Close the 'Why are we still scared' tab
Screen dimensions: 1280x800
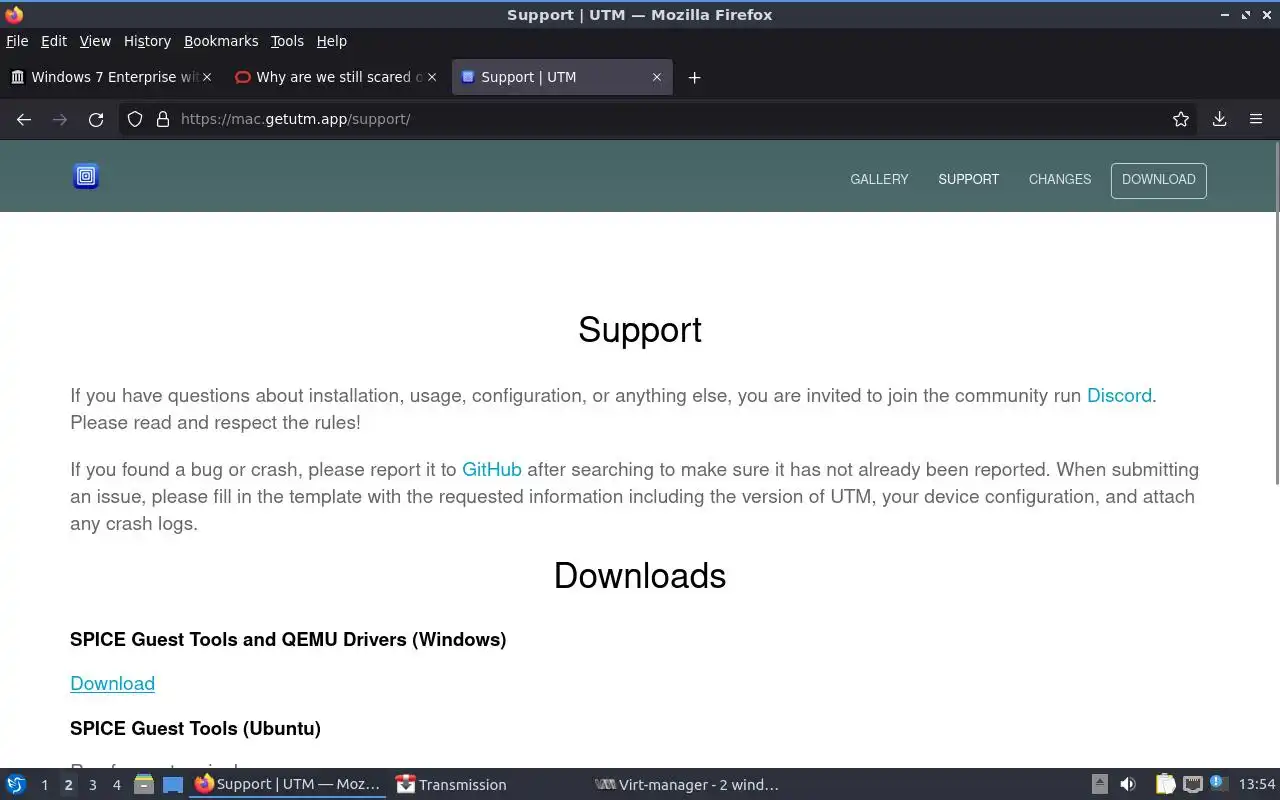point(432,77)
